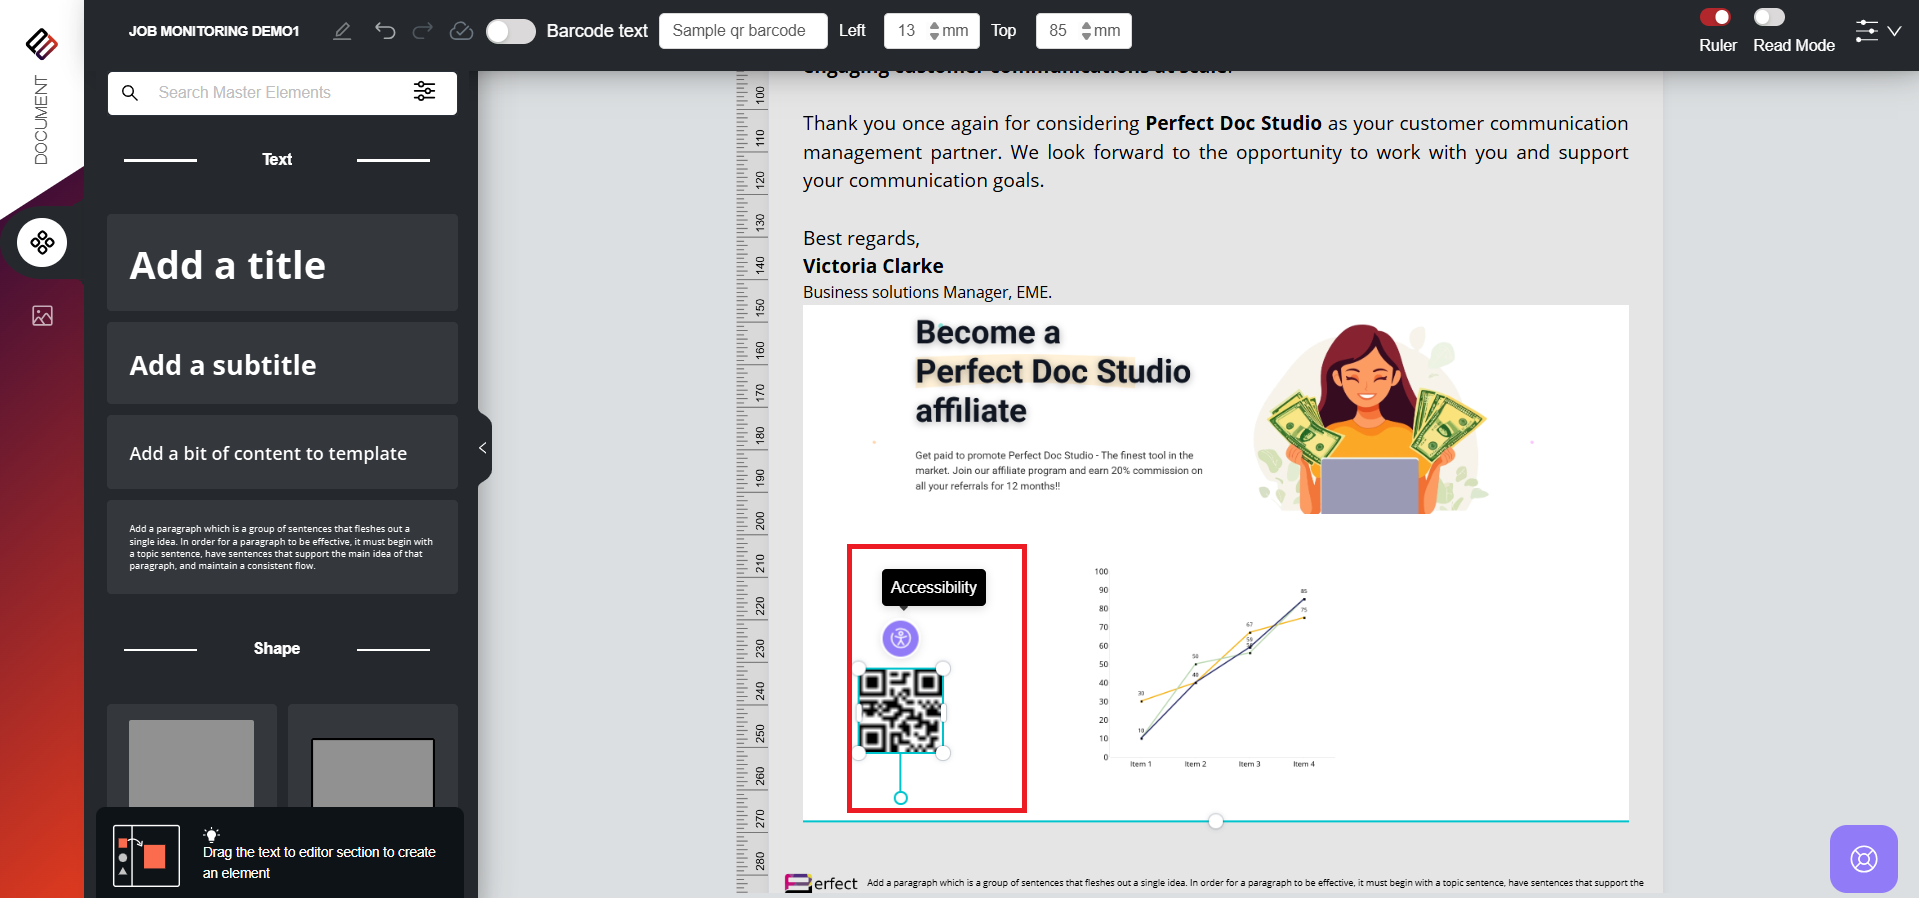Viewport: 1919px width, 898px height.
Task: Toggle the Barcode text switch
Action: click(511, 31)
